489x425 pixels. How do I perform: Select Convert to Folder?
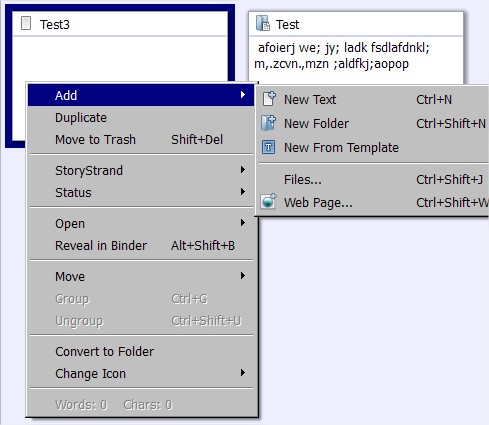(x=141, y=352)
